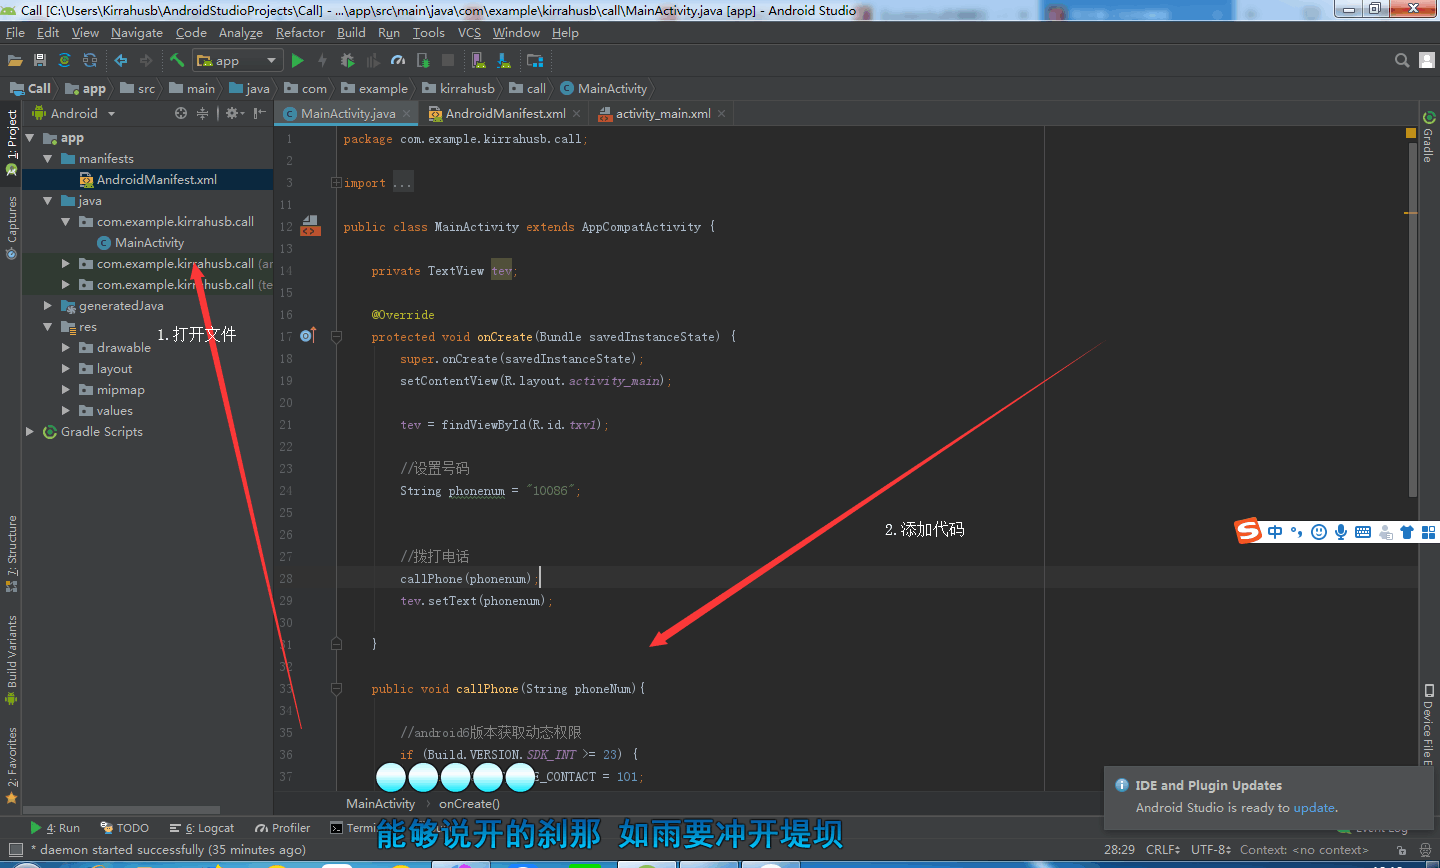Open the VCS menu
The height and width of the screenshot is (868, 1440).
(469, 33)
